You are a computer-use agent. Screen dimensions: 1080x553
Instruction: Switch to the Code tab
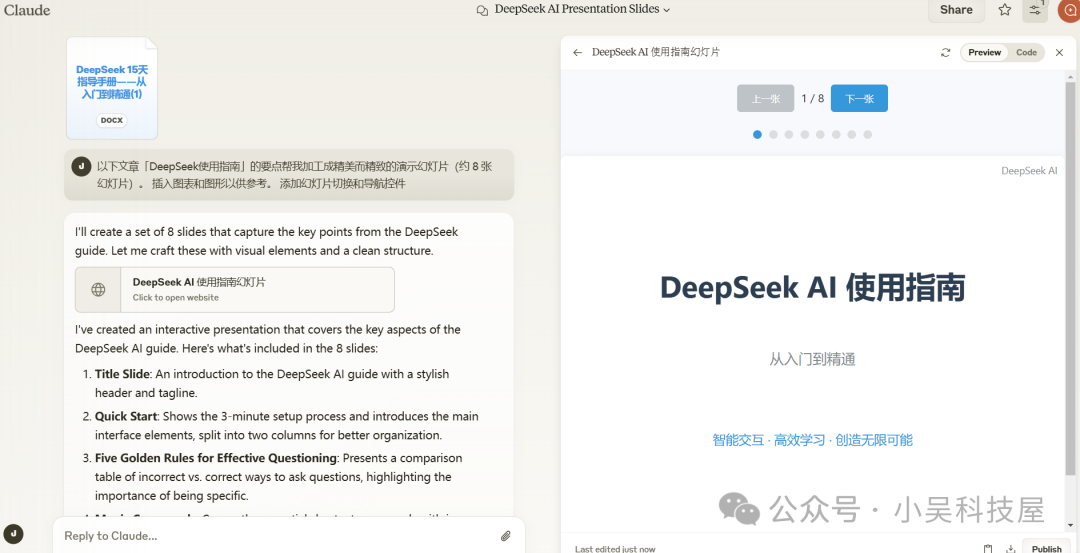pos(1026,52)
